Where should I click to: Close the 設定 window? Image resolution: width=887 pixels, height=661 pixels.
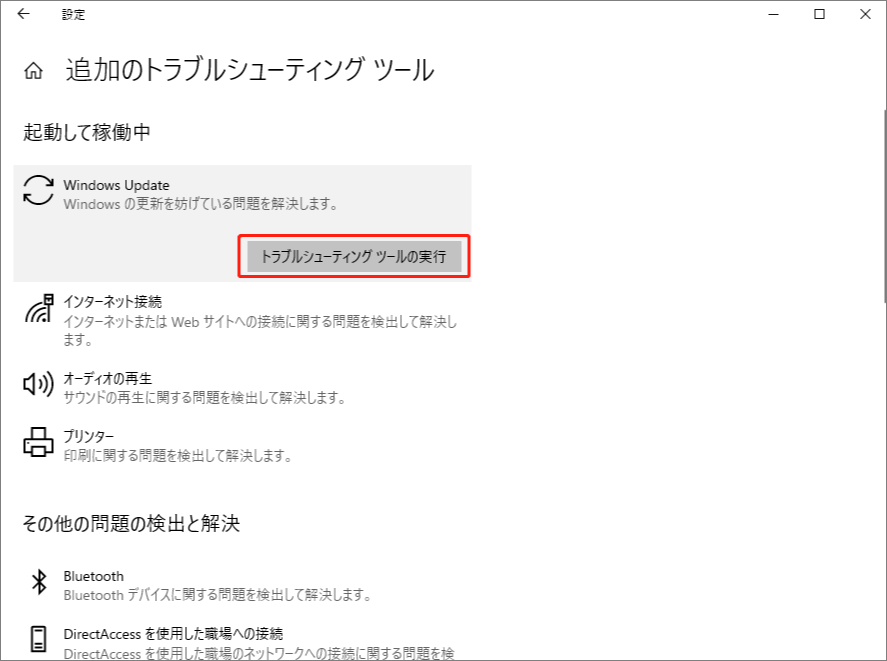[x=865, y=14]
